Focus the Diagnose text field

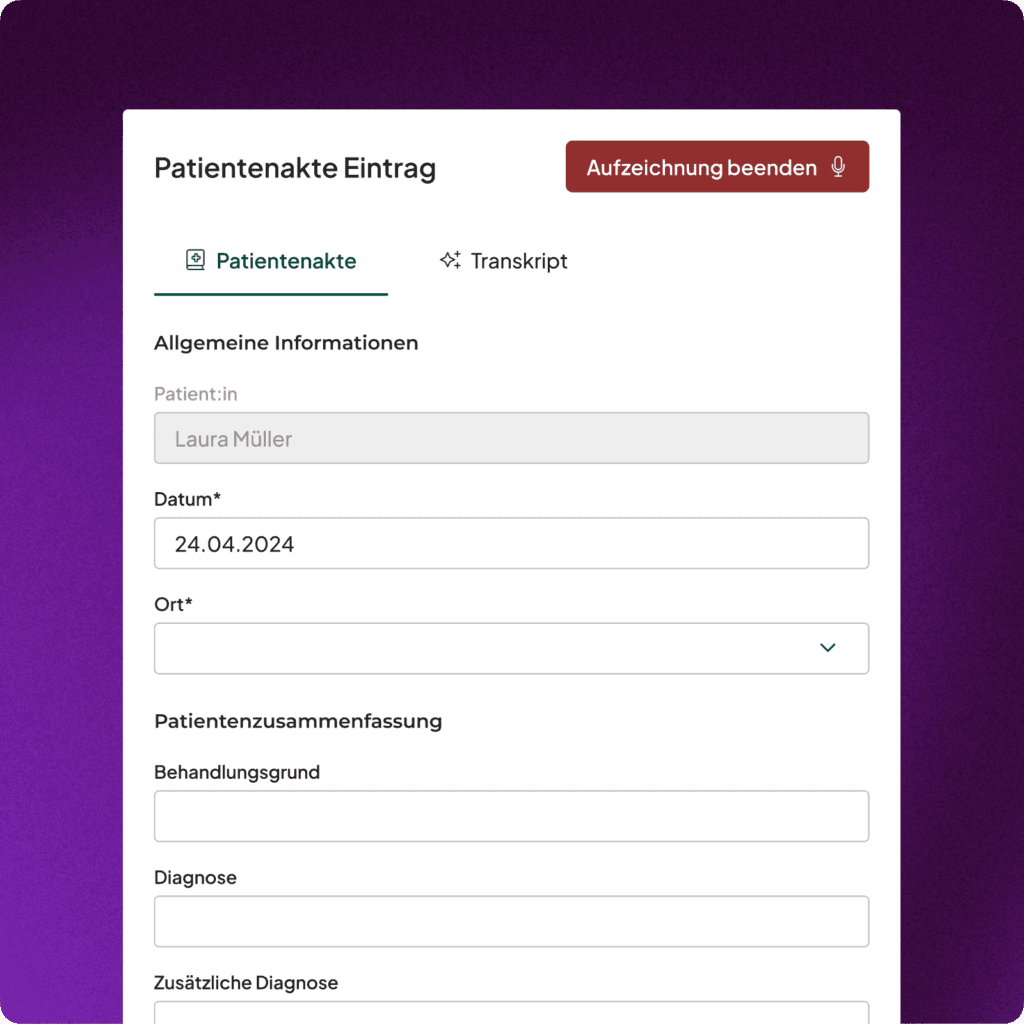click(511, 921)
